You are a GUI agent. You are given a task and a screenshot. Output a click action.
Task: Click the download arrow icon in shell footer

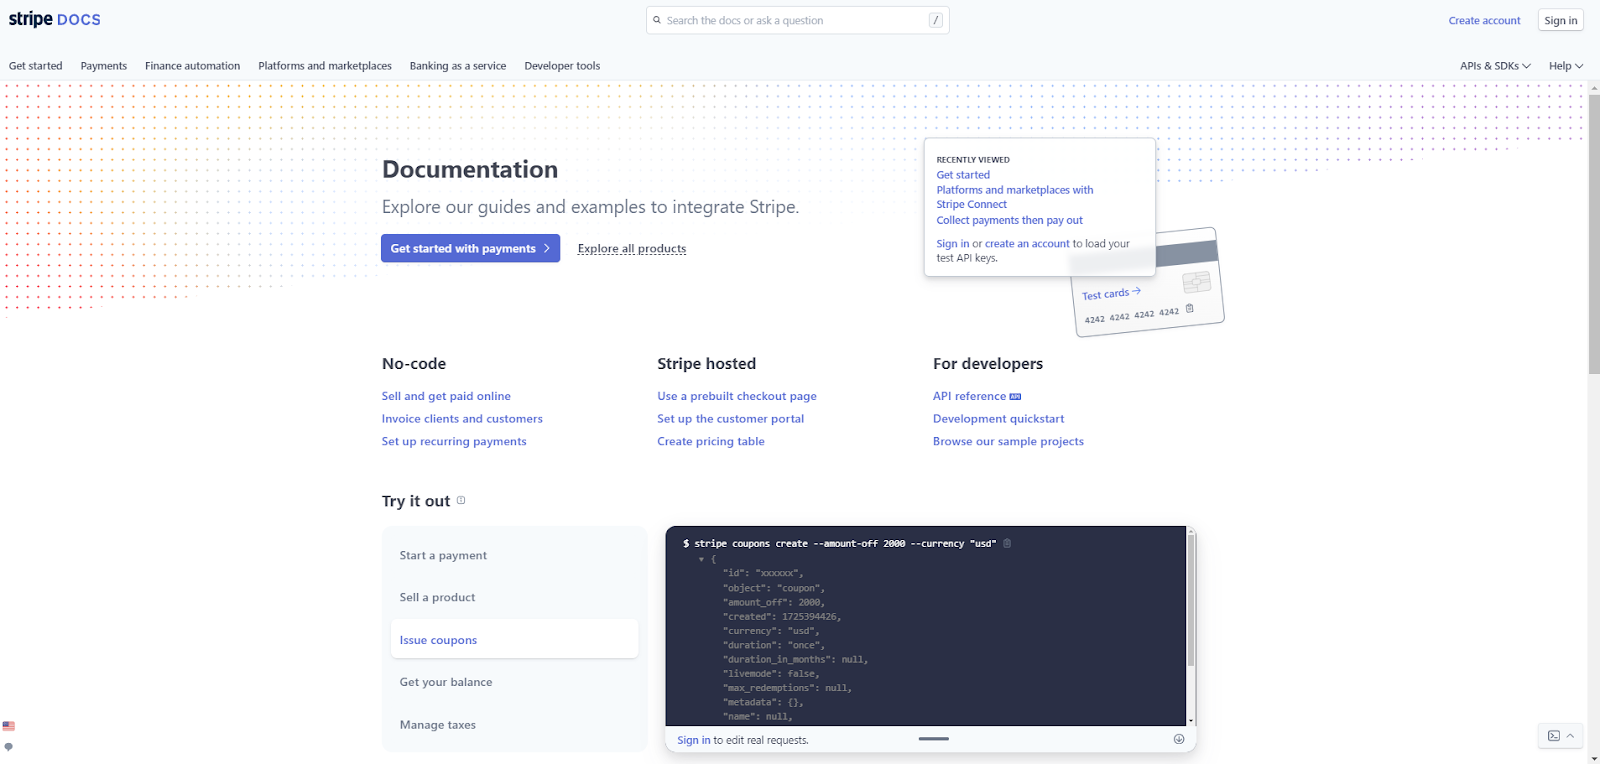[1179, 739]
